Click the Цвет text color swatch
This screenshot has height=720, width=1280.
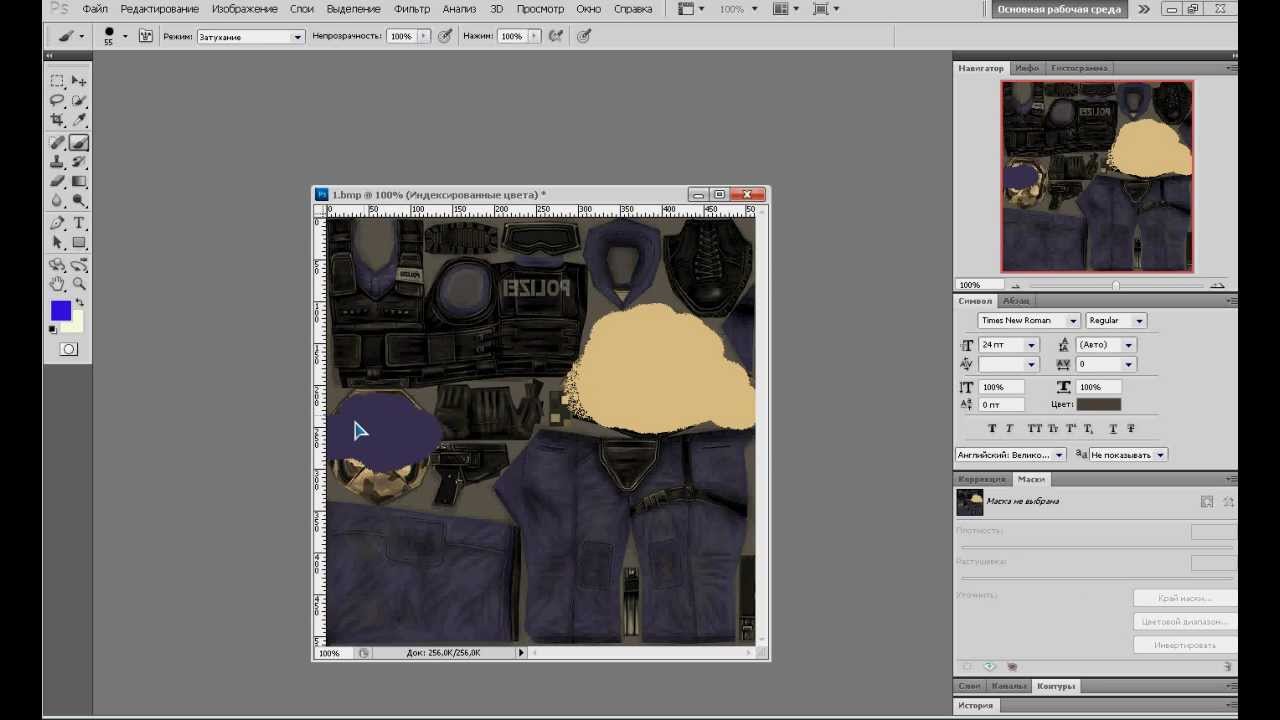1098,404
